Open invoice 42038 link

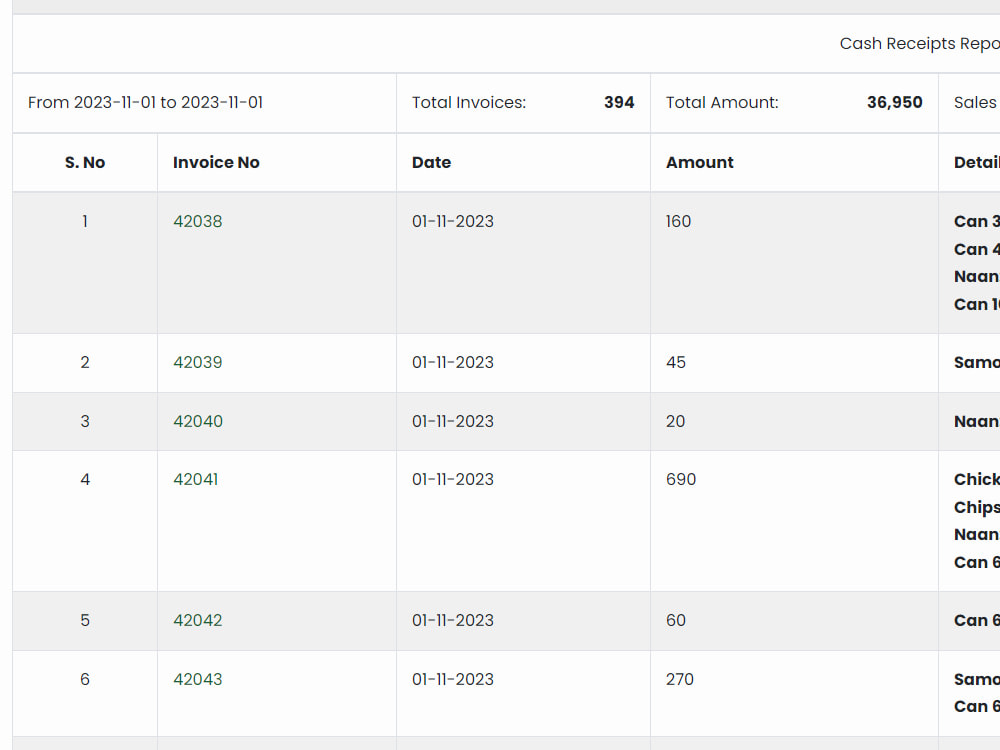[x=198, y=221]
